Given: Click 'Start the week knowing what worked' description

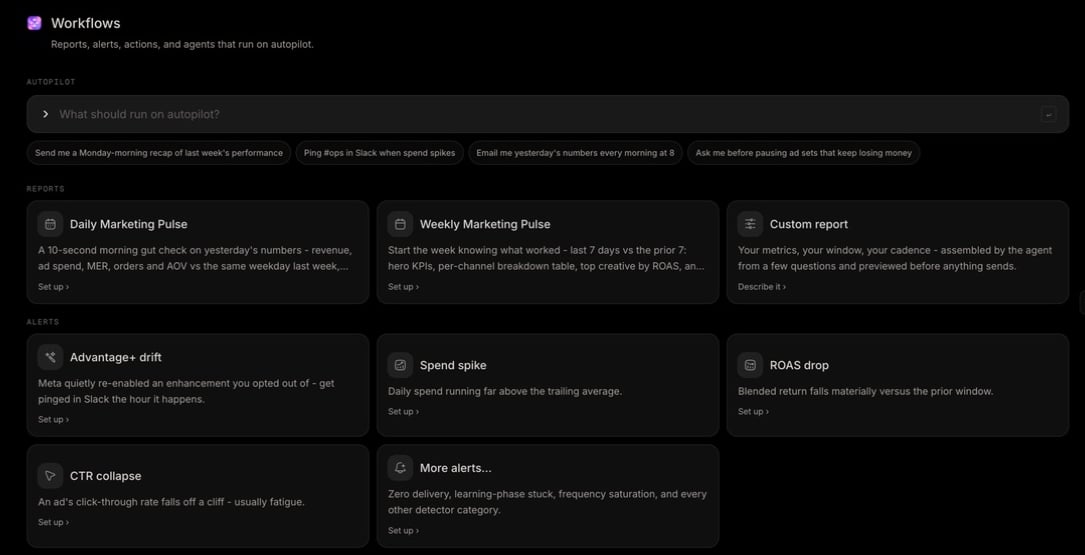Looking at the screenshot, I should click(546, 258).
